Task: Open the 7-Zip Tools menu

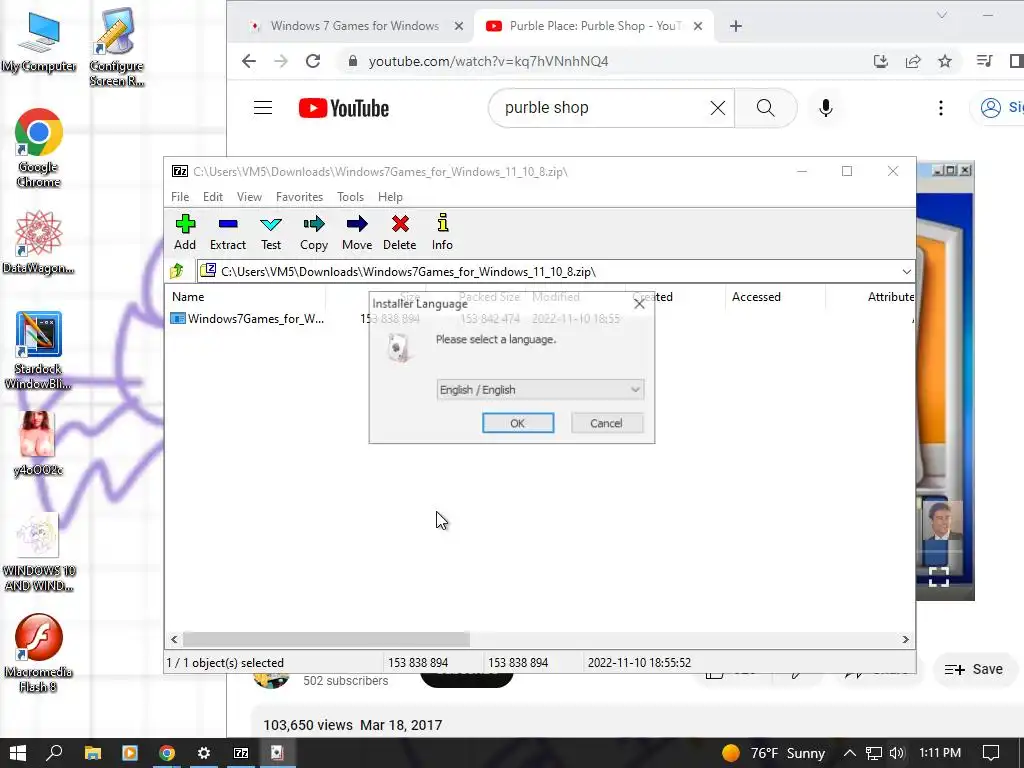Action: click(350, 197)
